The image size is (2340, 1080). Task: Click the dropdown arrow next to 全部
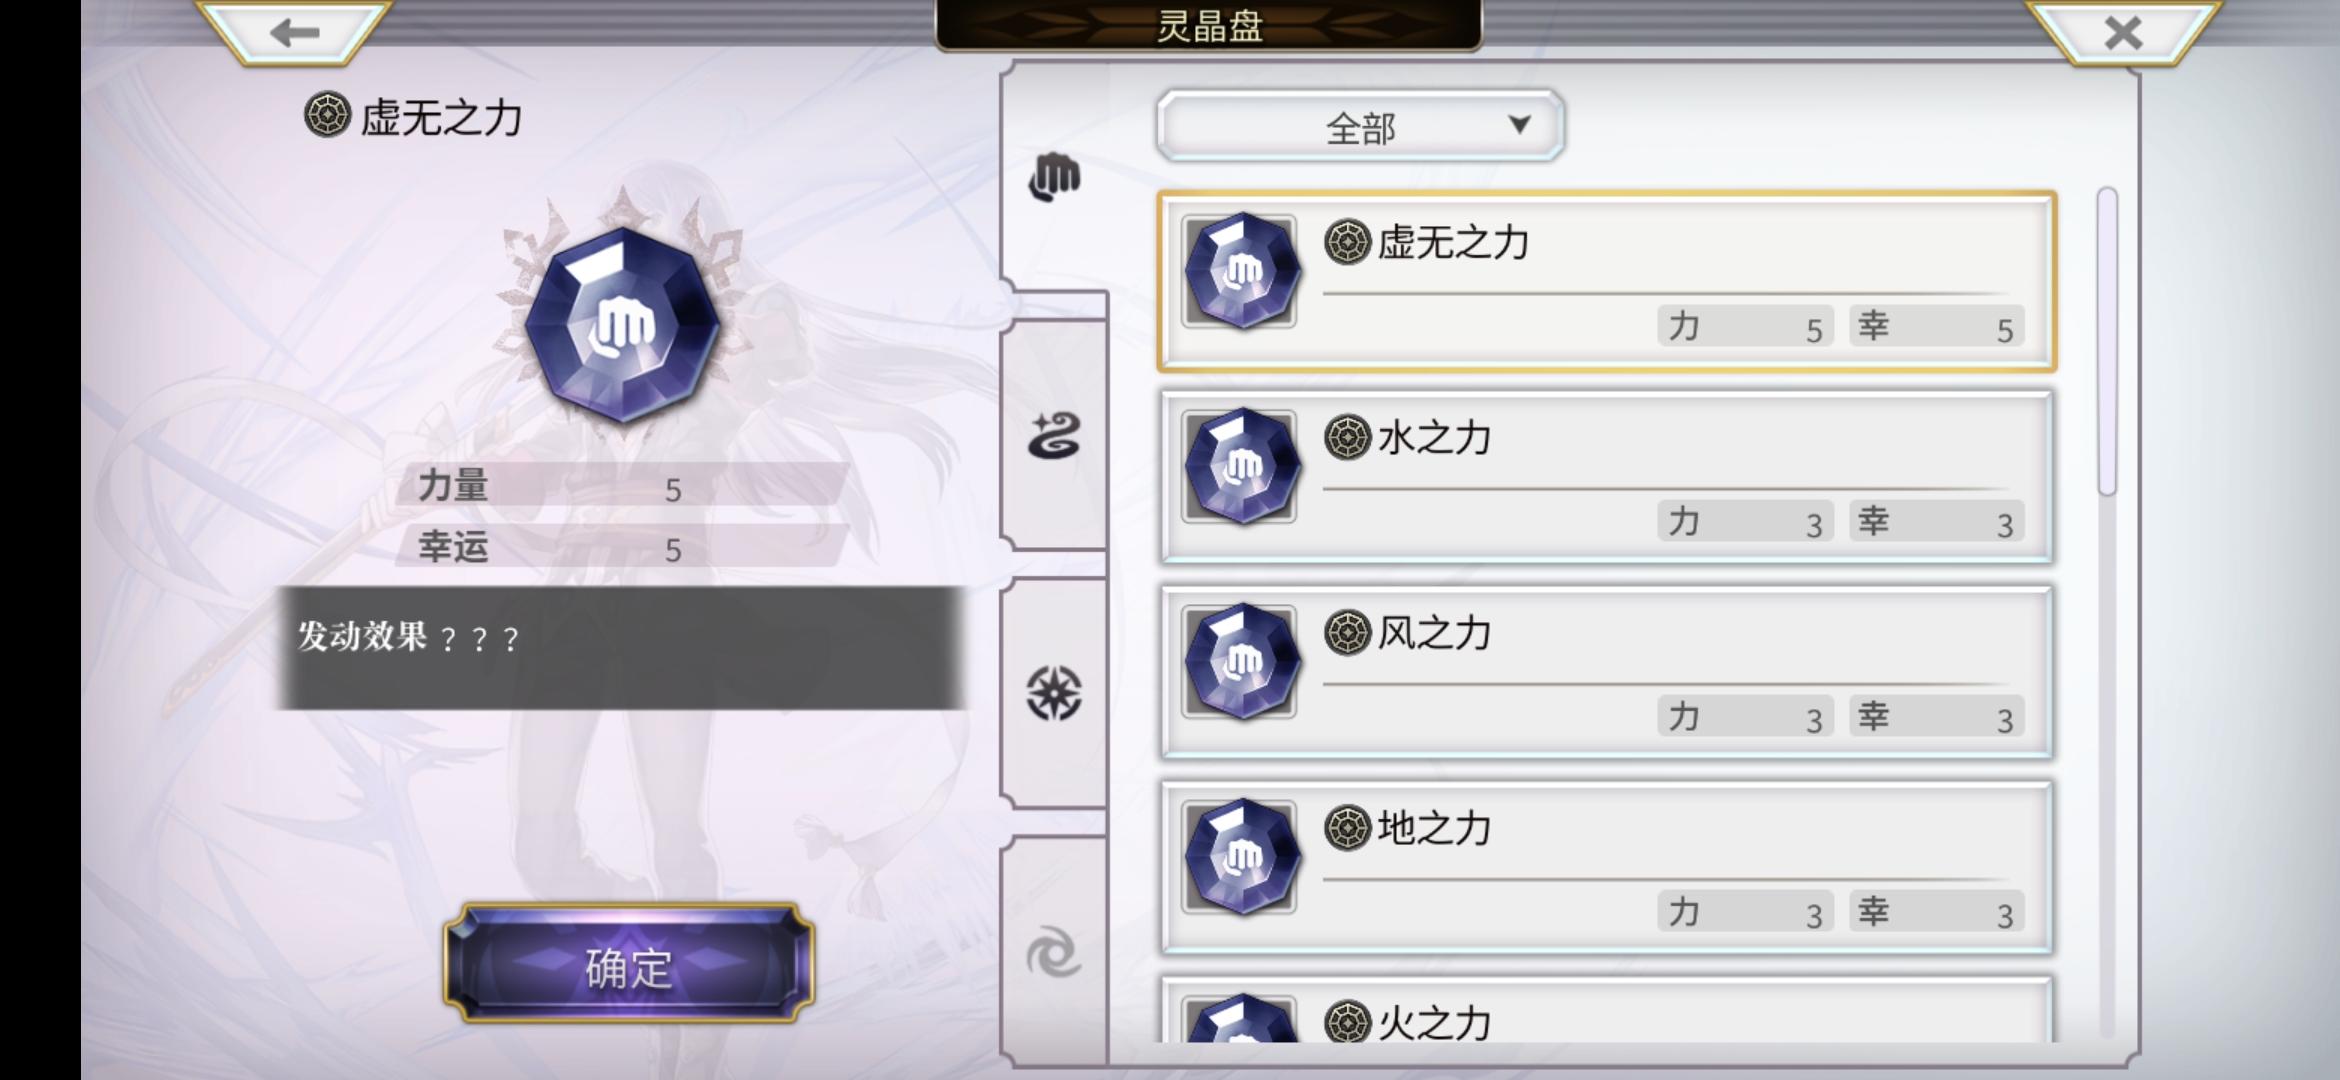1519,125
